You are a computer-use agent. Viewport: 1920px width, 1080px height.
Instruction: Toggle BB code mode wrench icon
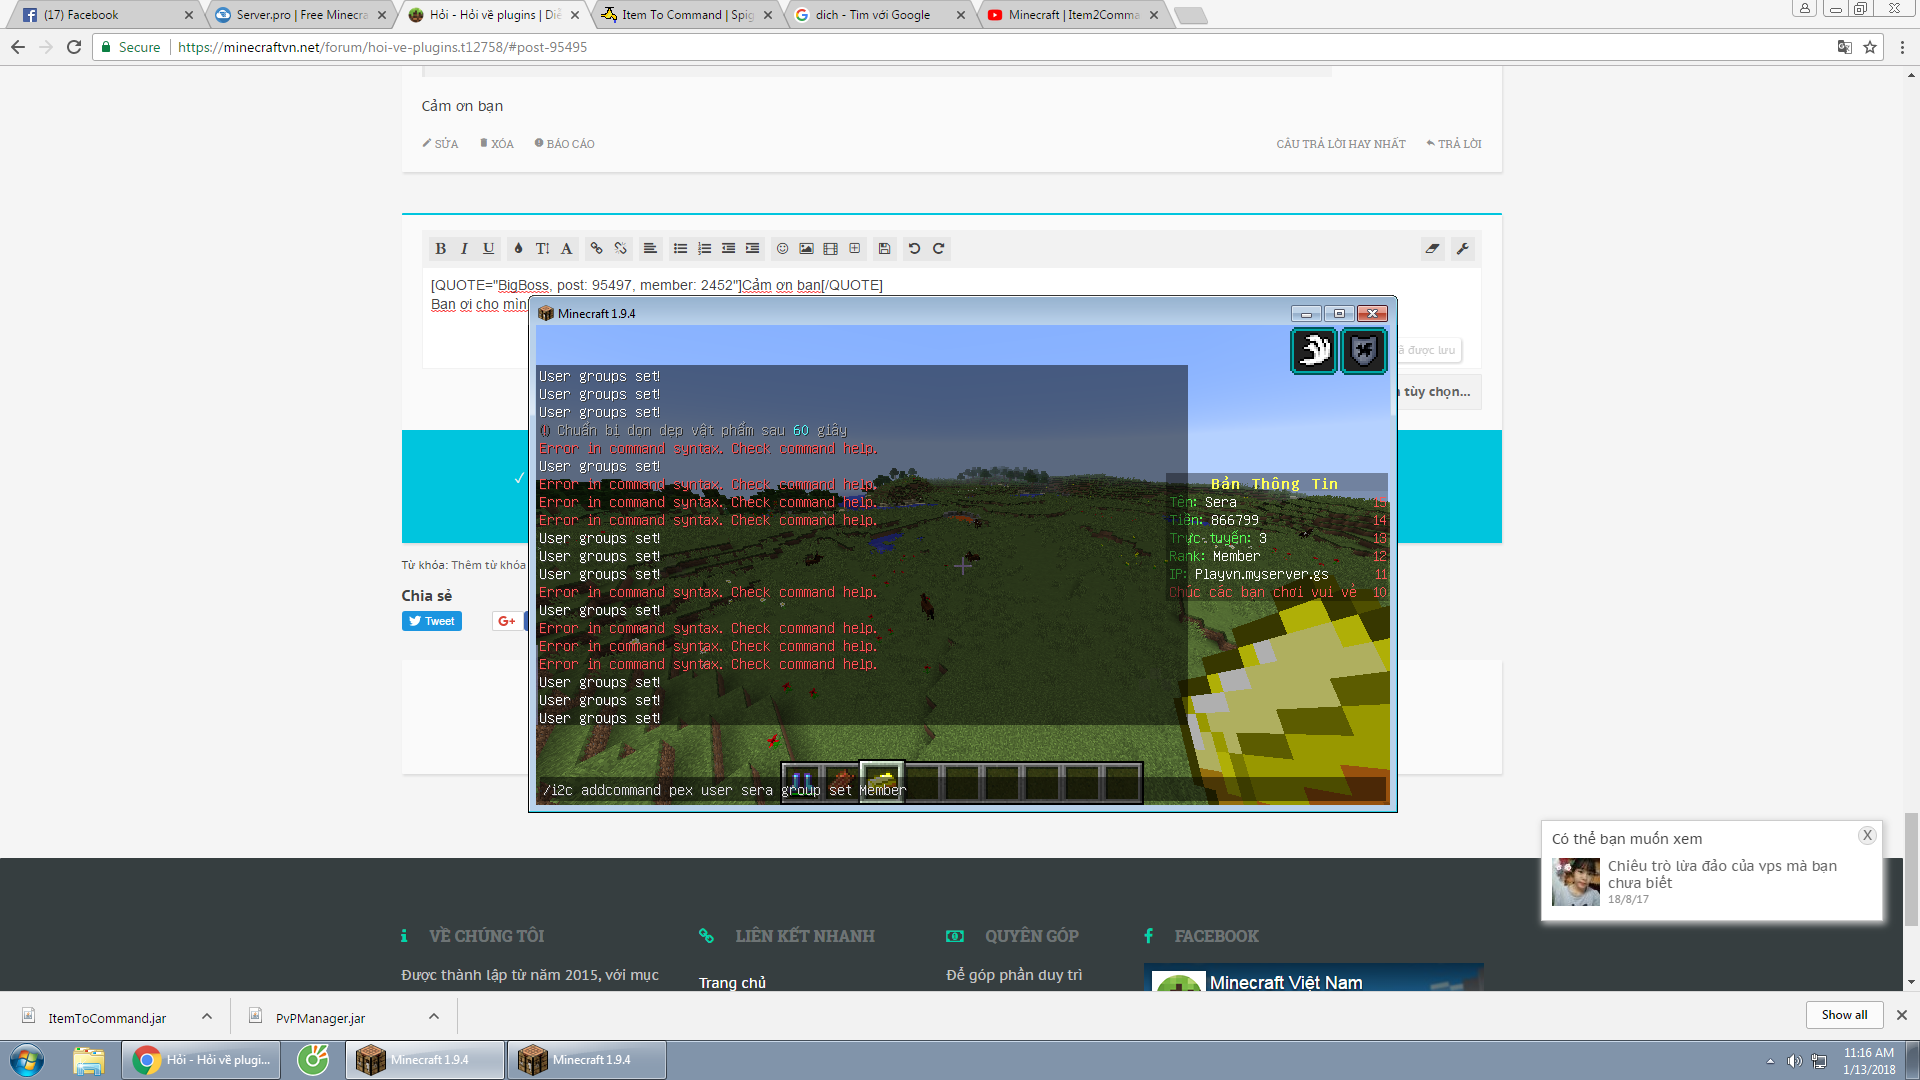tap(1463, 249)
